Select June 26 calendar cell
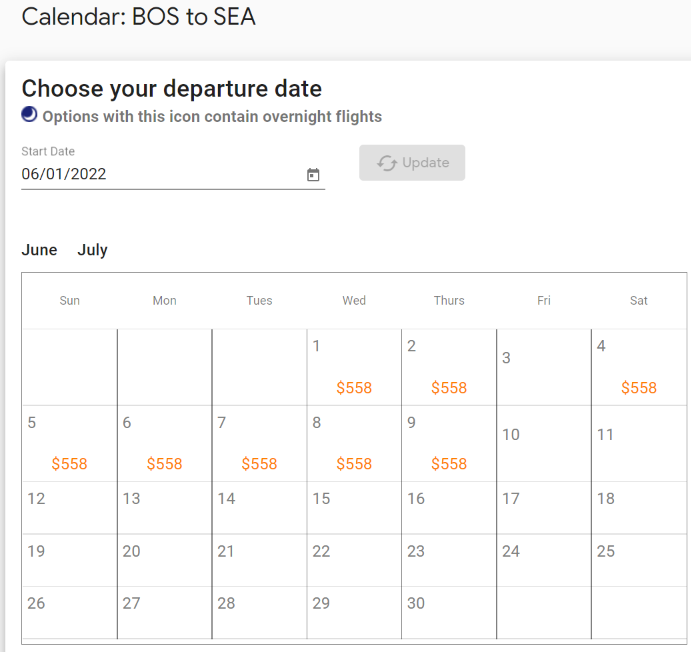This screenshot has height=652, width=691. coord(70,612)
